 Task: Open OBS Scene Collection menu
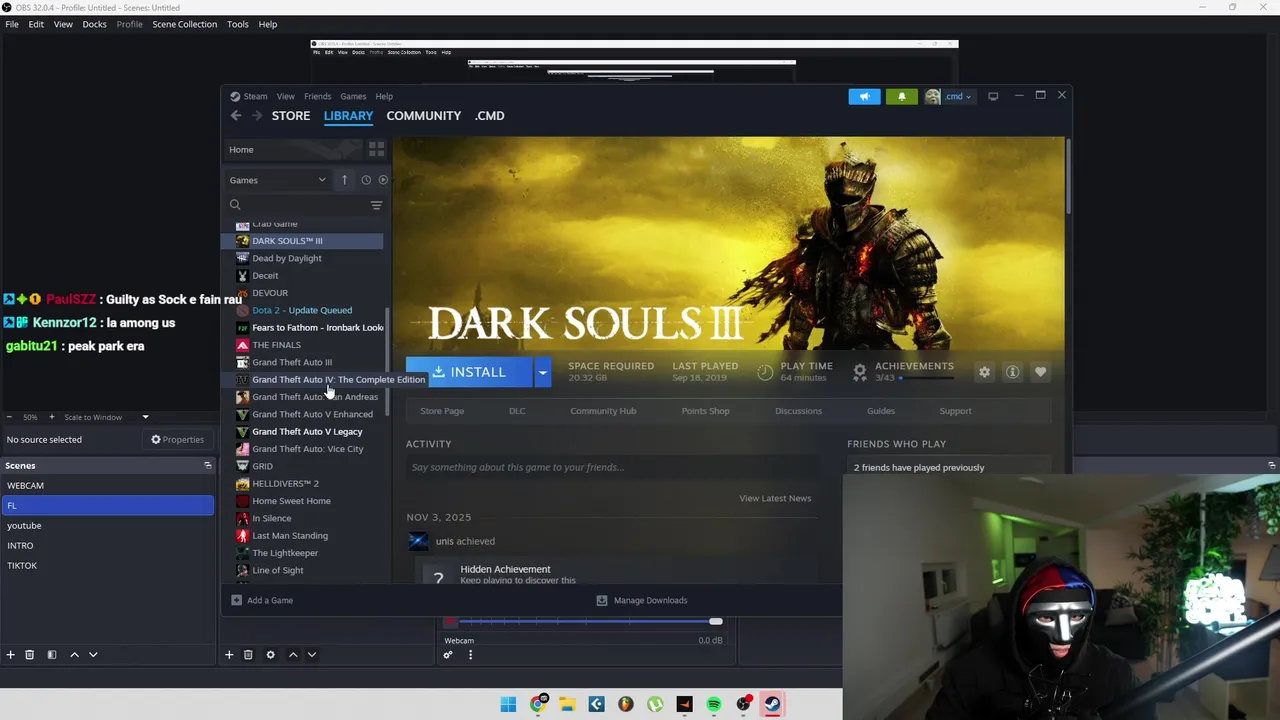click(184, 24)
